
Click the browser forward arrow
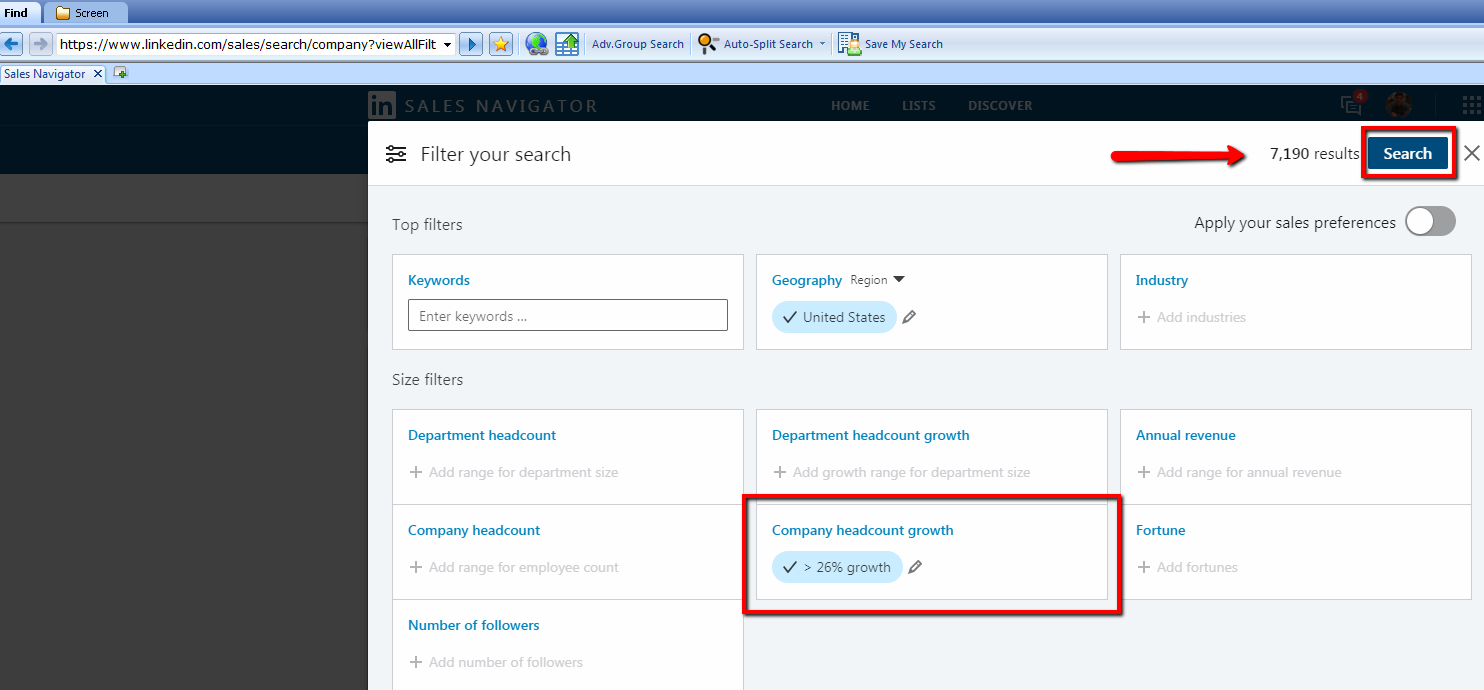click(40, 44)
